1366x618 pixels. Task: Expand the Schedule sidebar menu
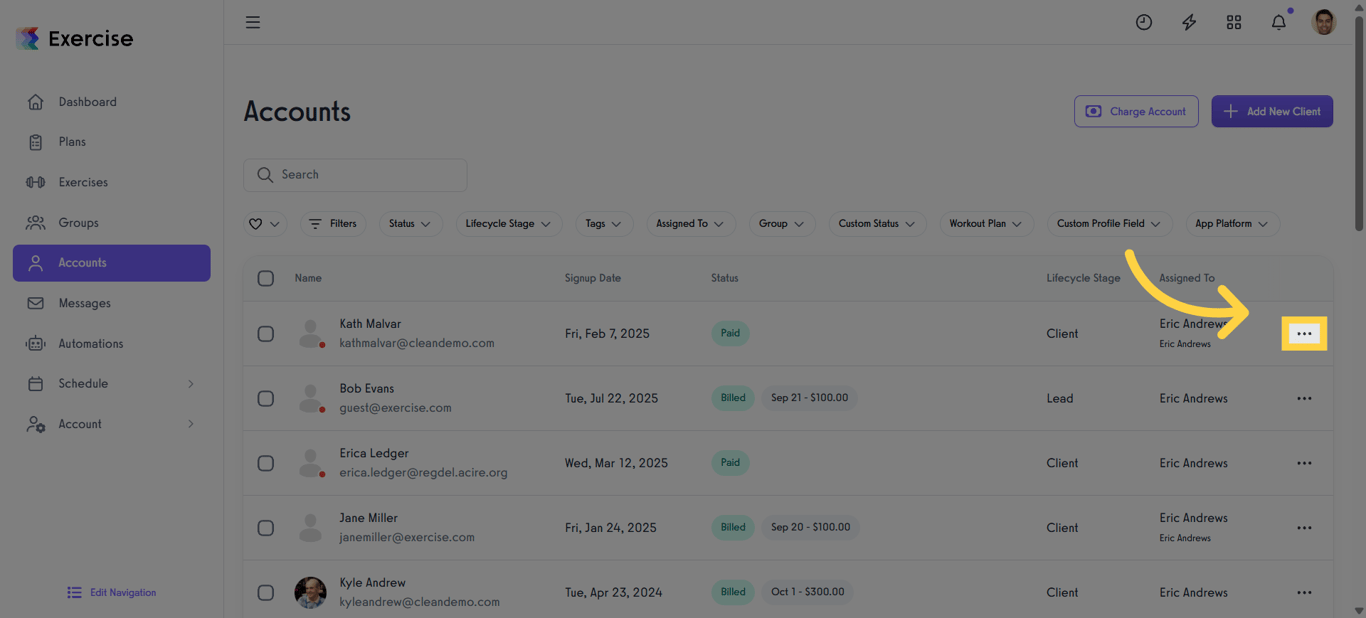[85, 383]
